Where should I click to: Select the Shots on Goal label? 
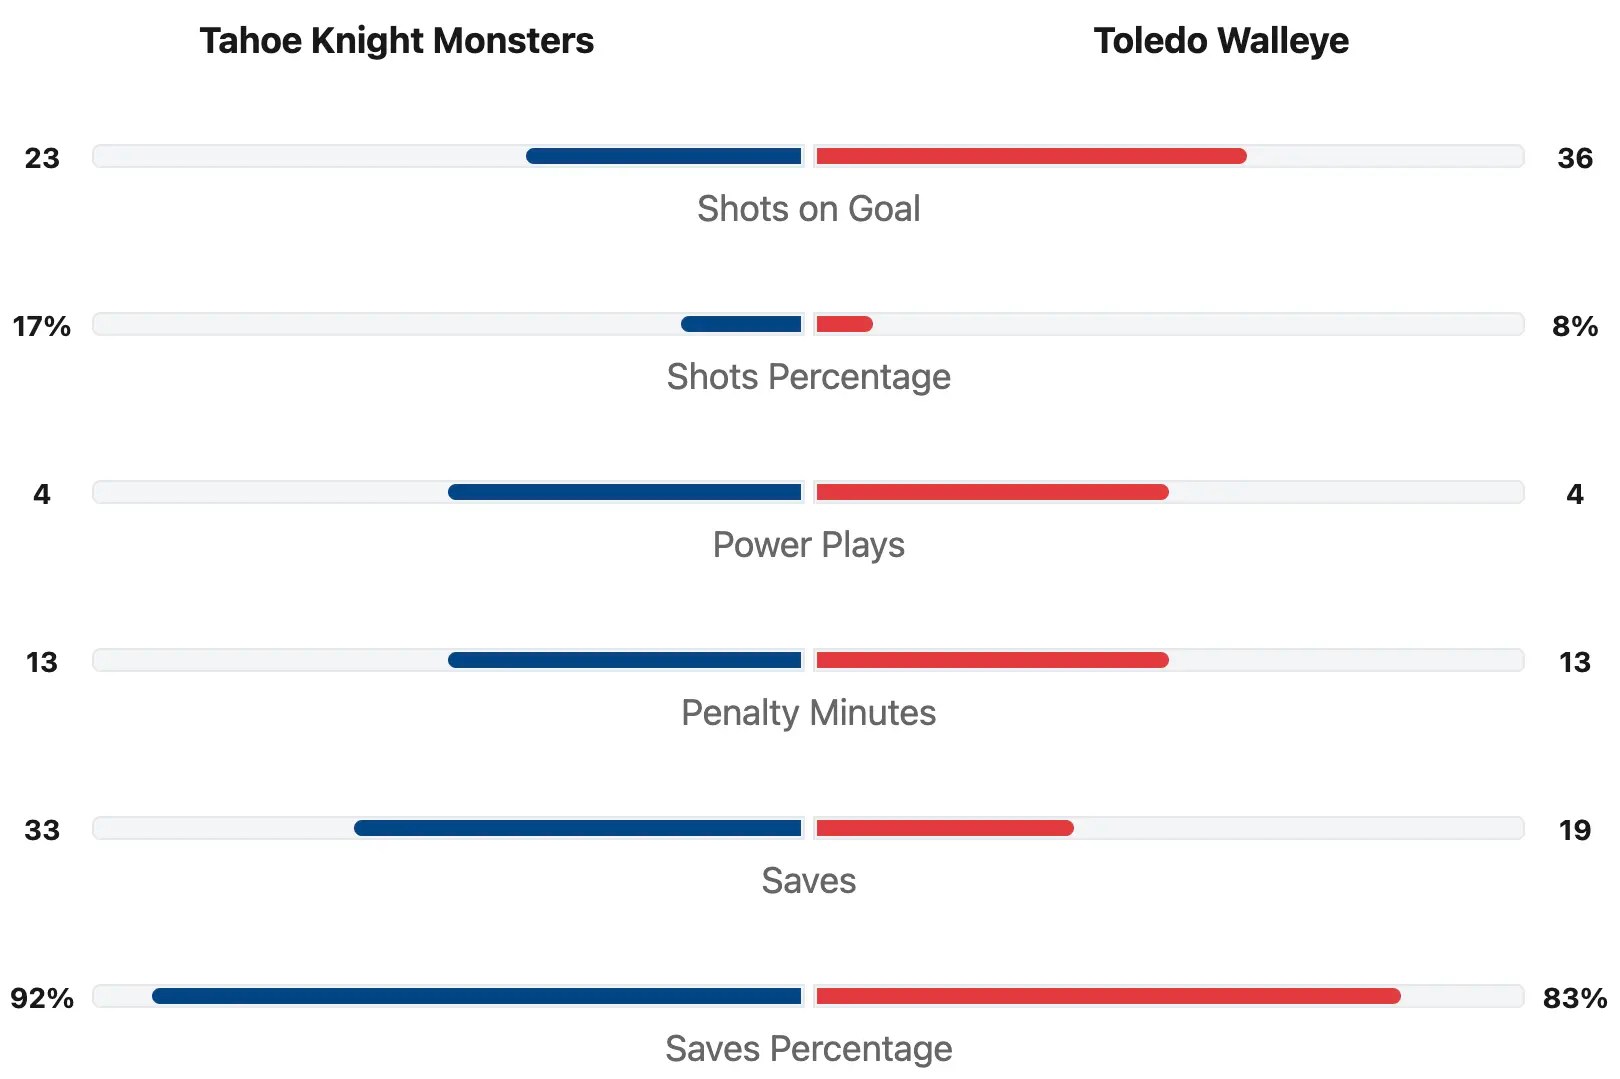tap(808, 209)
